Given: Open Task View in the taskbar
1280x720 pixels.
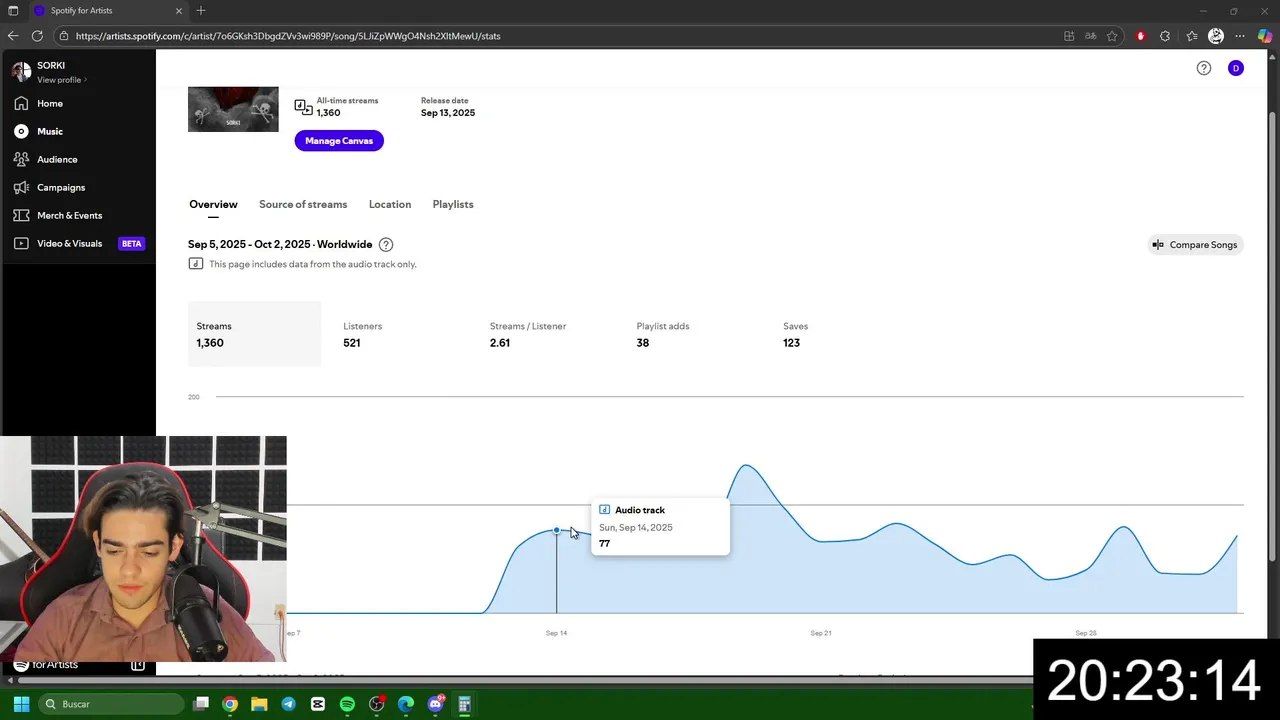Looking at the screenshot, I should [x=201, y=704].
